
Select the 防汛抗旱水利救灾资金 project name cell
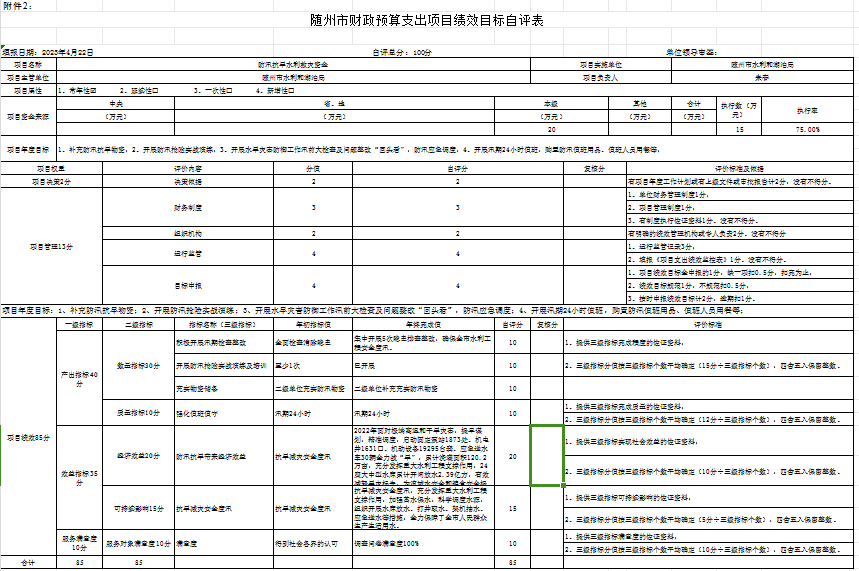point(293,65)
